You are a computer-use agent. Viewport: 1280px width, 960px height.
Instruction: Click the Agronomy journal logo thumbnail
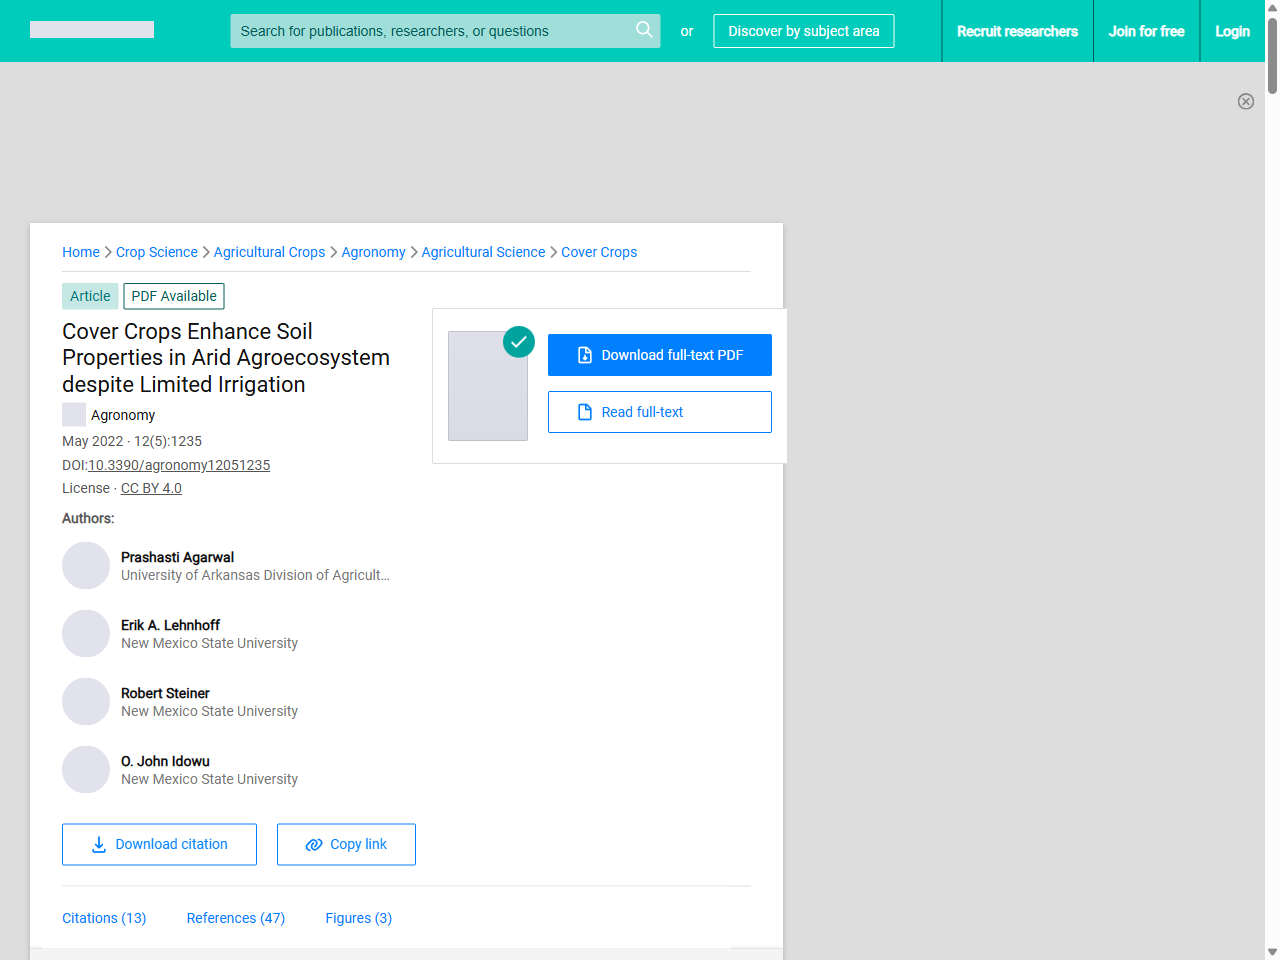point(74,415)
